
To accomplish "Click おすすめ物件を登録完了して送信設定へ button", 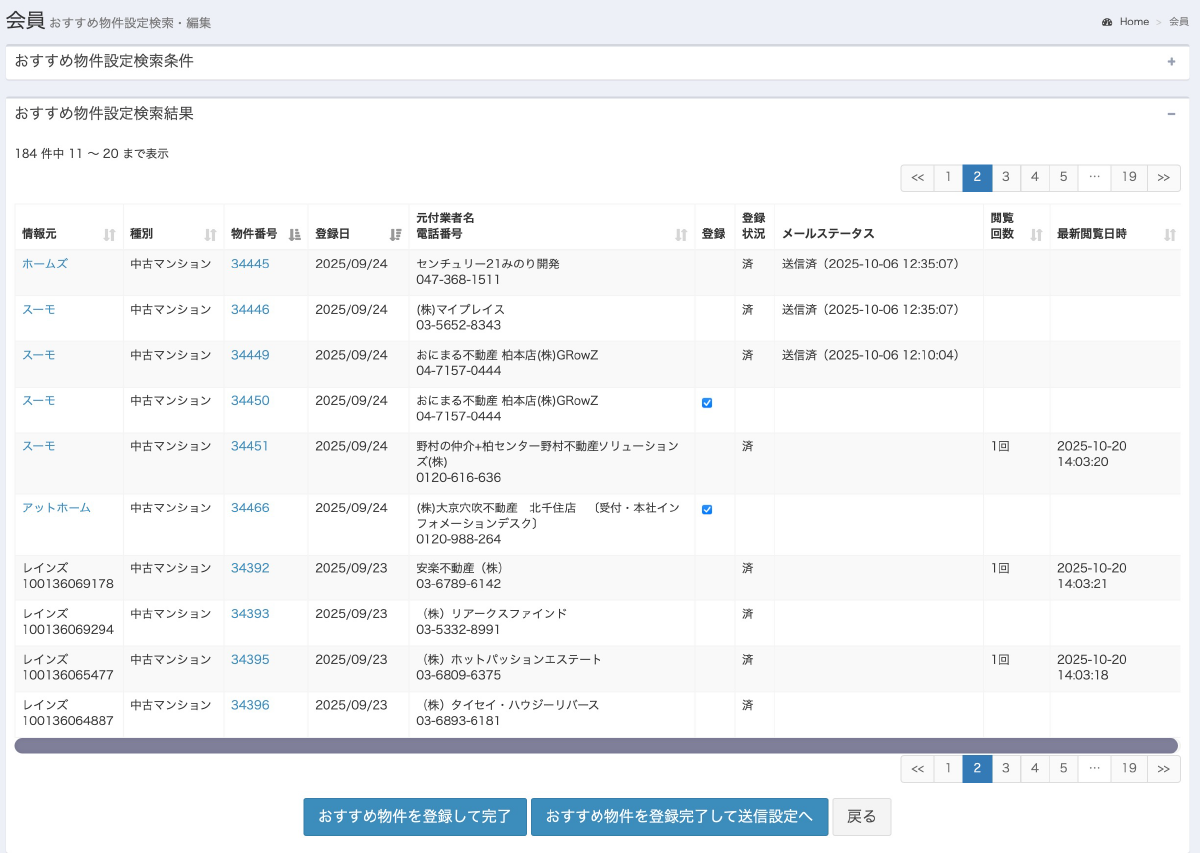I will coord(680,817).
